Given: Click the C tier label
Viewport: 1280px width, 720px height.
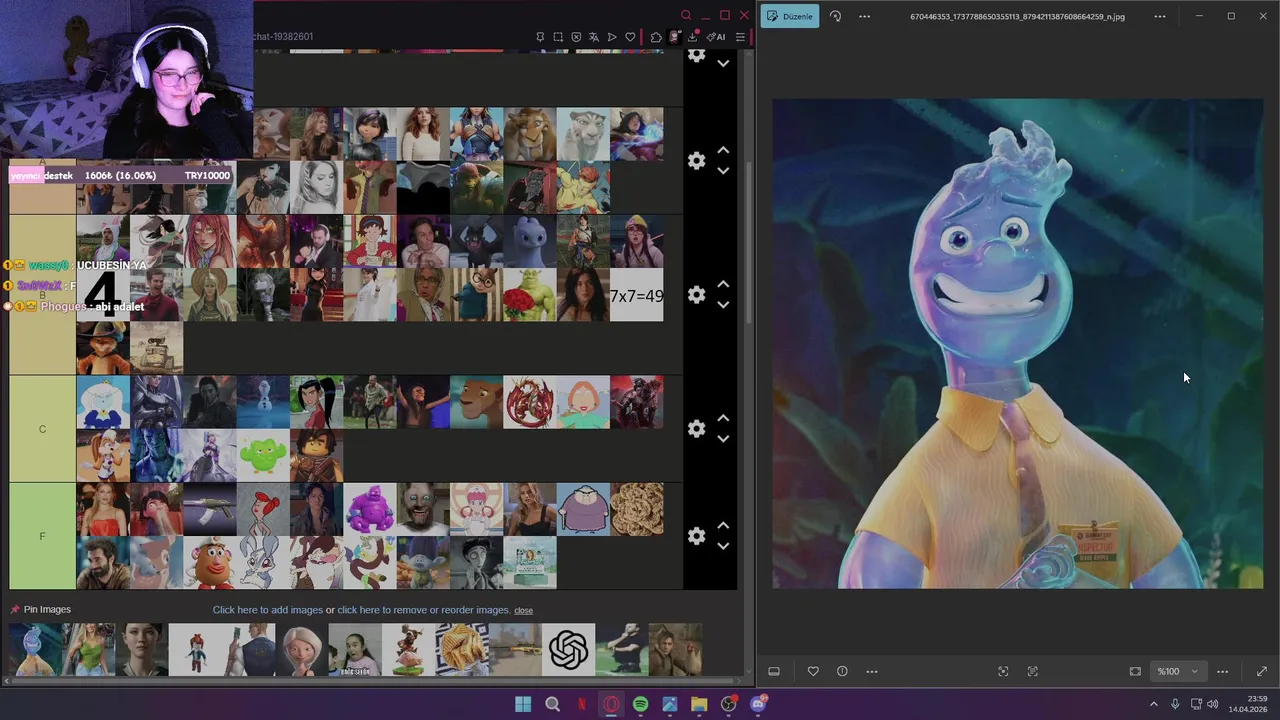Looking at the screenshot, I should coord(42,429).
